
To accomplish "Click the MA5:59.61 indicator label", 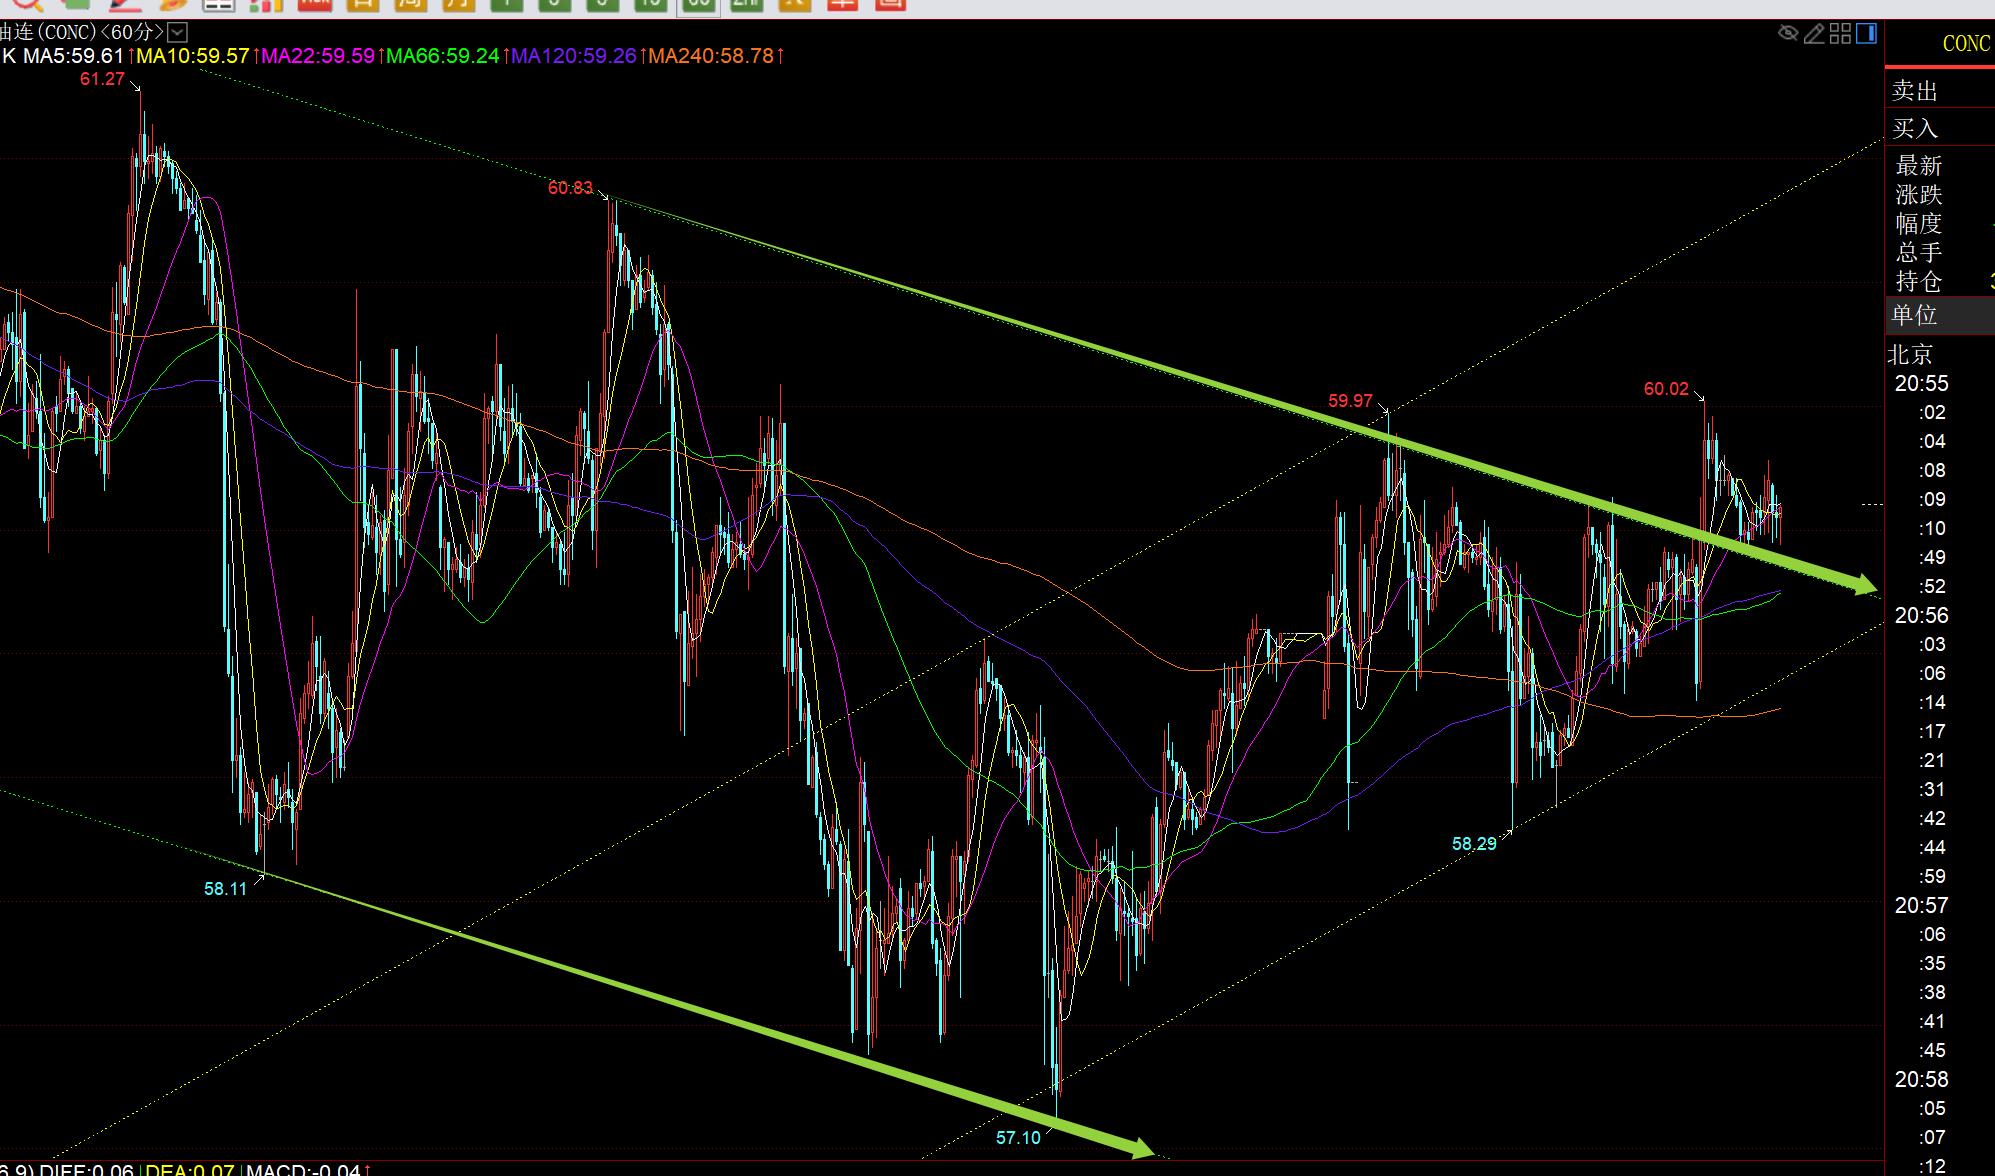I will coord(72,56).
